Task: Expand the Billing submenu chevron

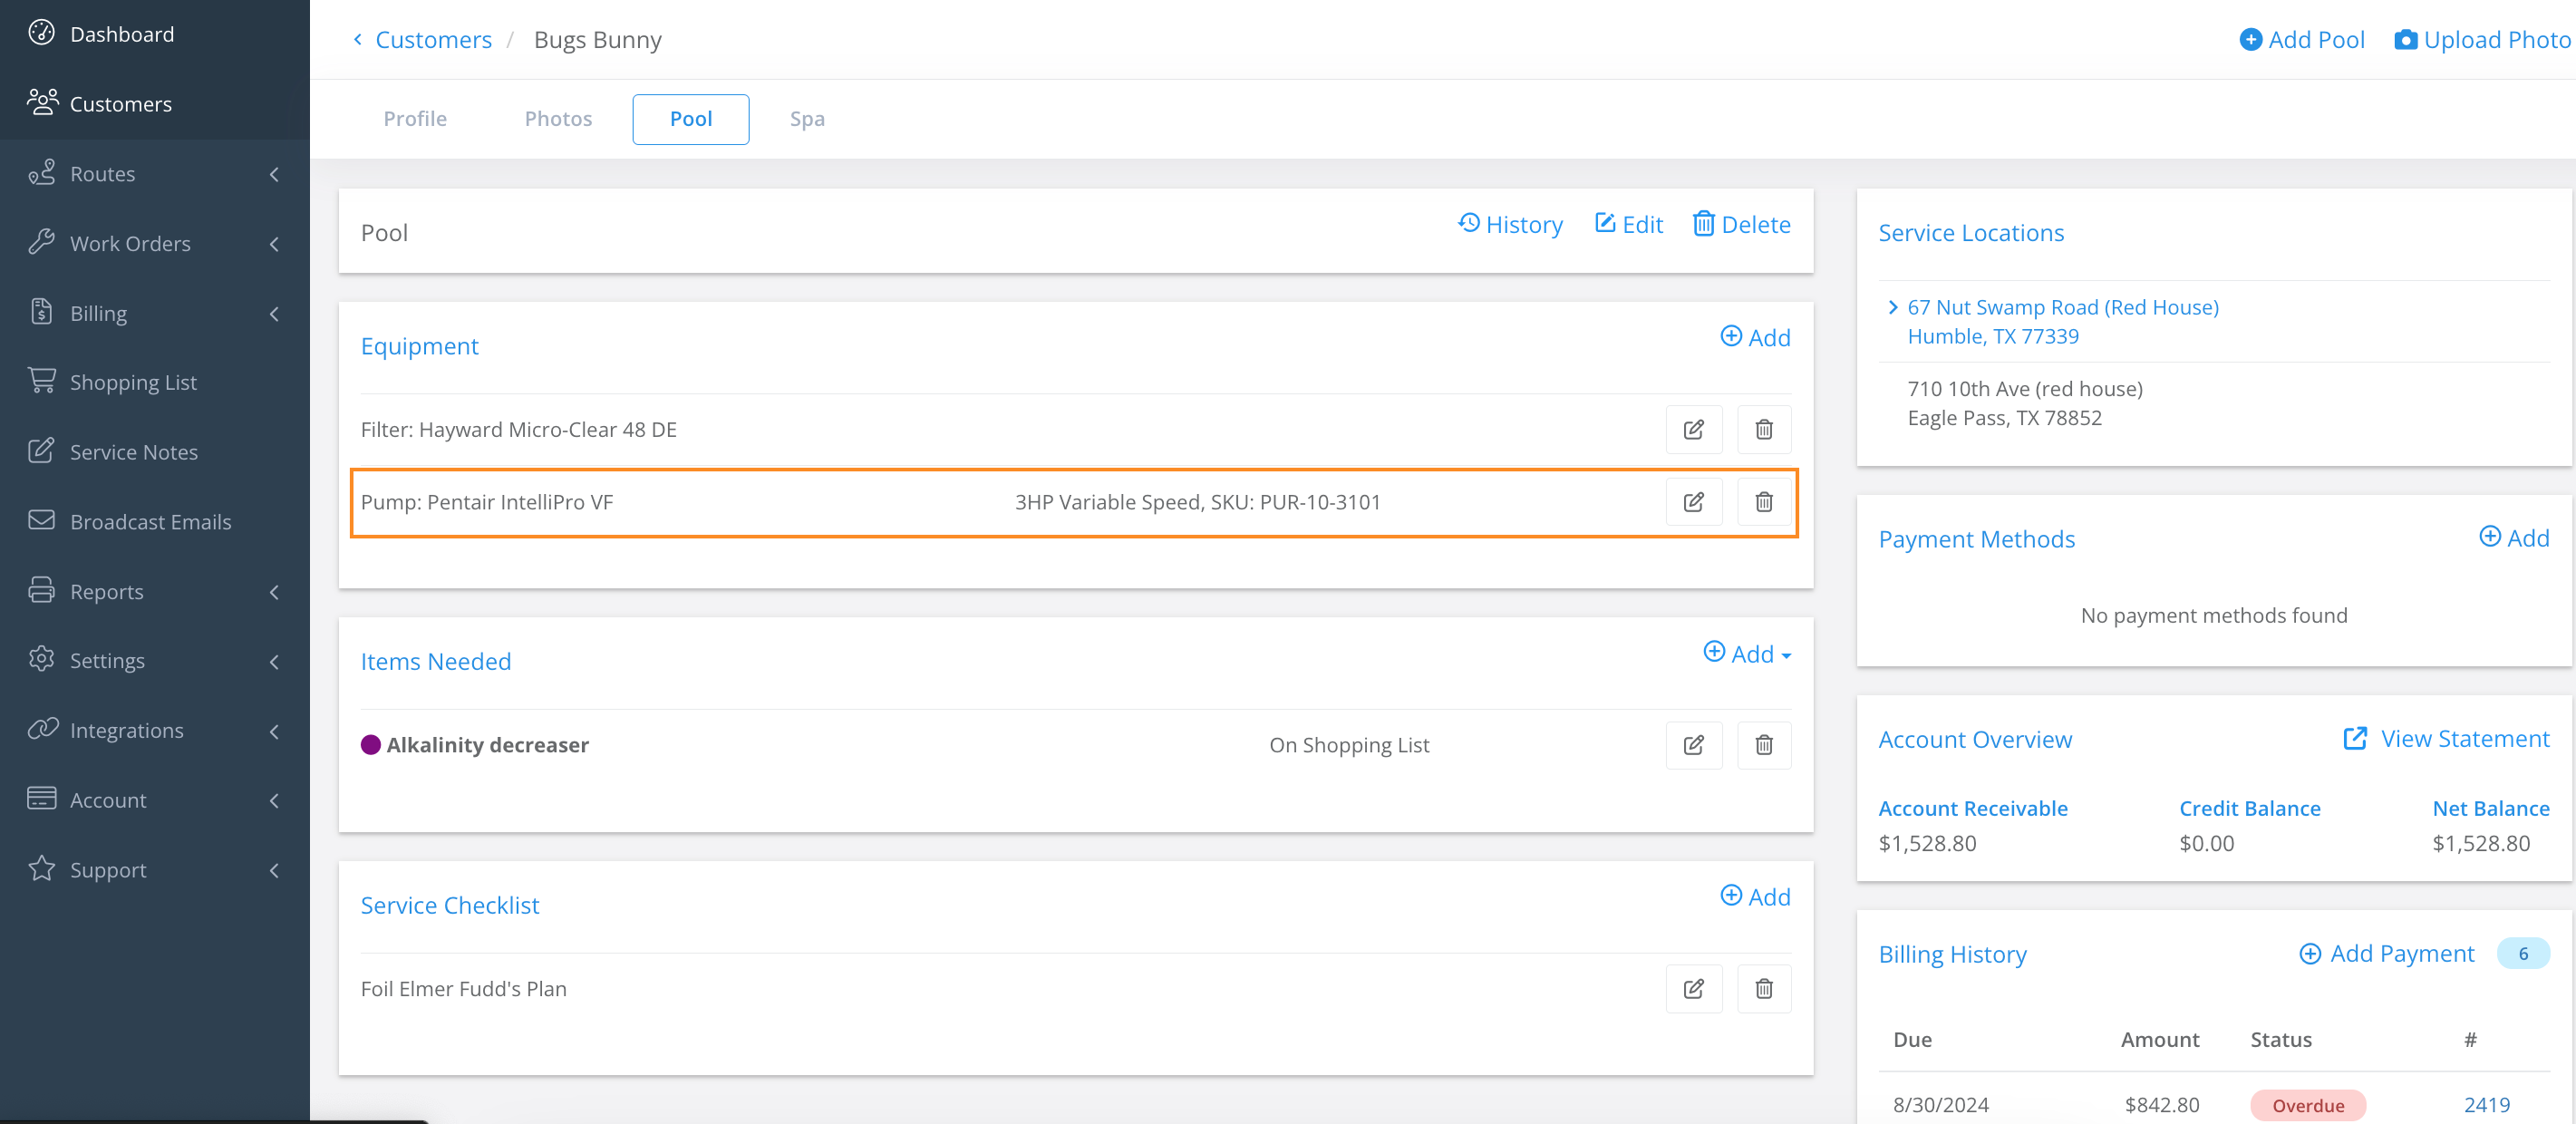Action: point(274,314)
